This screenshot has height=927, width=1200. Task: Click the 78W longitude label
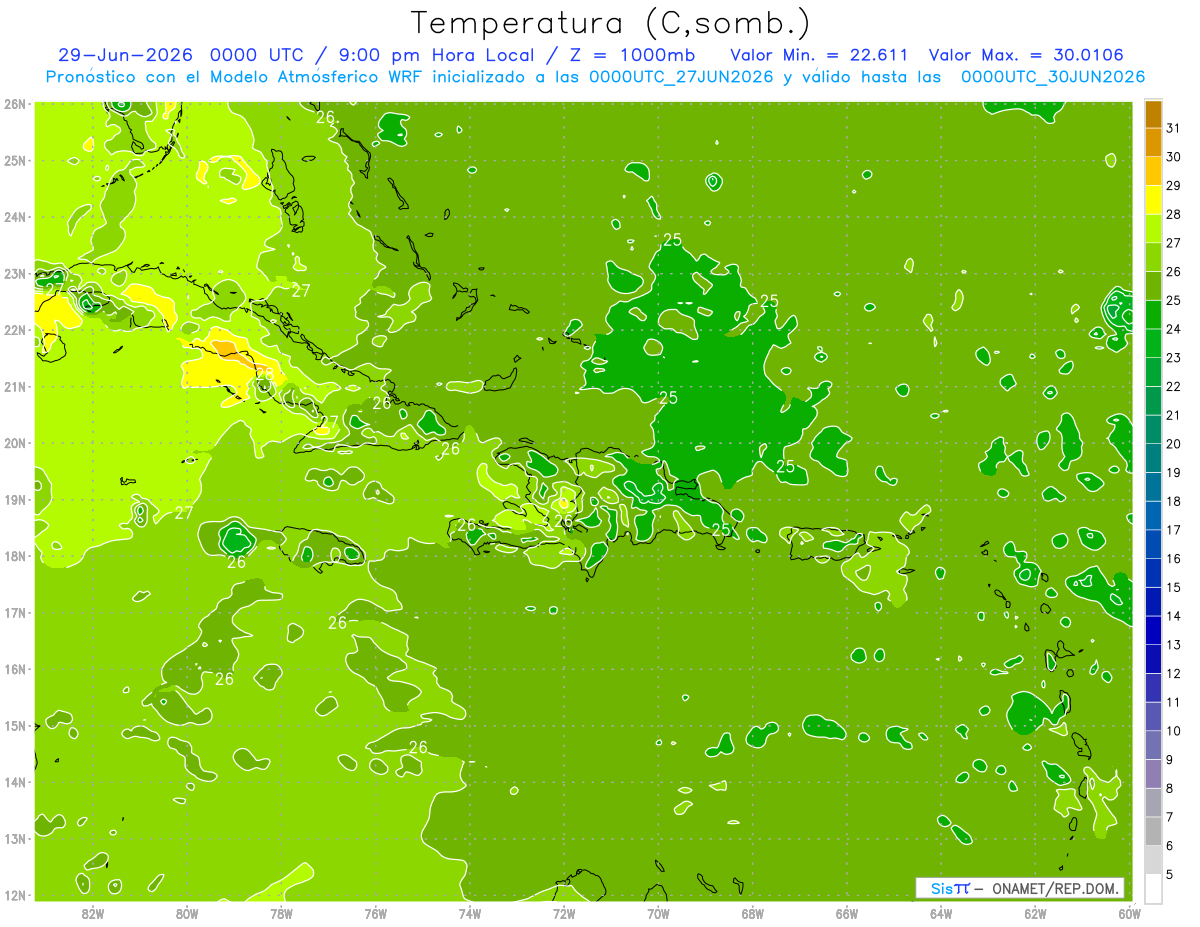pos(281,913)
